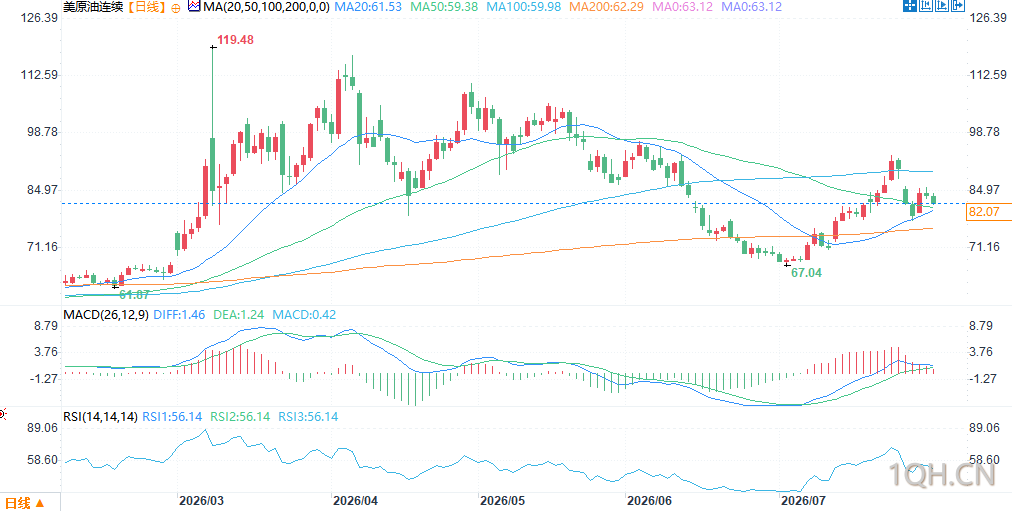The width and height of the screenshot is (1012, 511).
Task: Click the crosshair toggle icon at top right
Action: click(910, 5)
